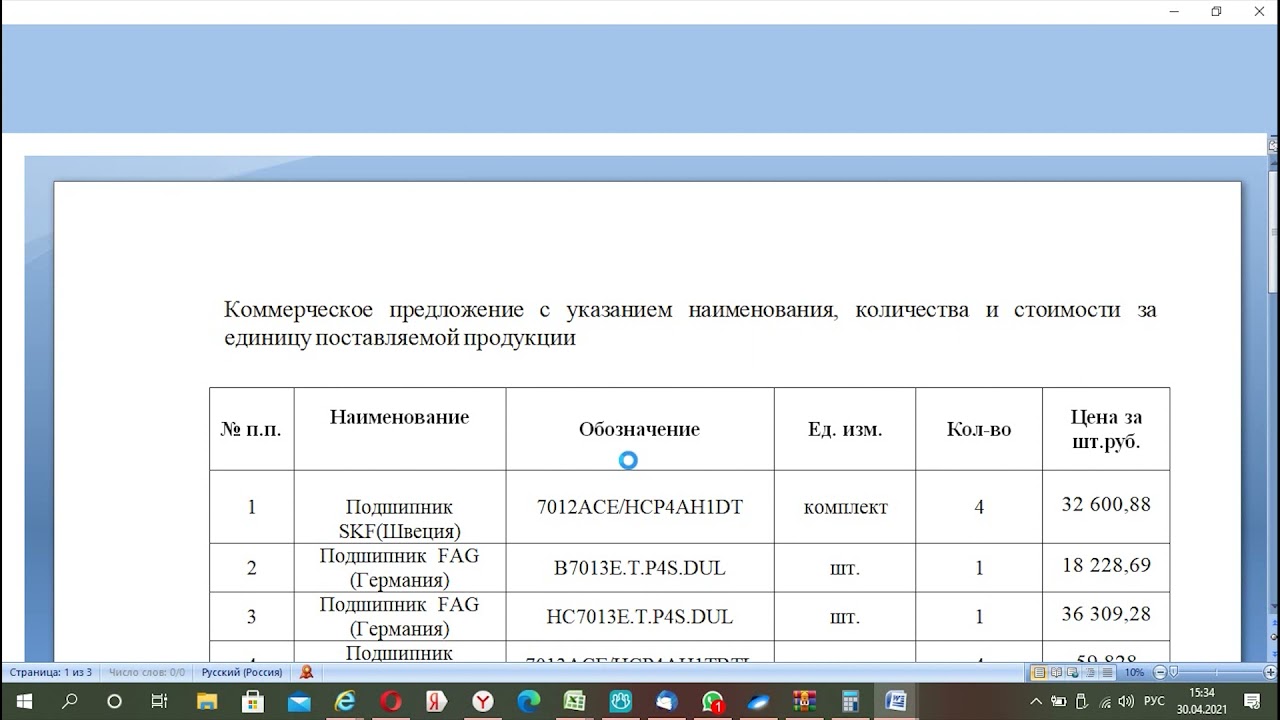The height and width of the screenshot is (720, 1280).
Task: Restore down the Word window
Action: pos(1216,12)
